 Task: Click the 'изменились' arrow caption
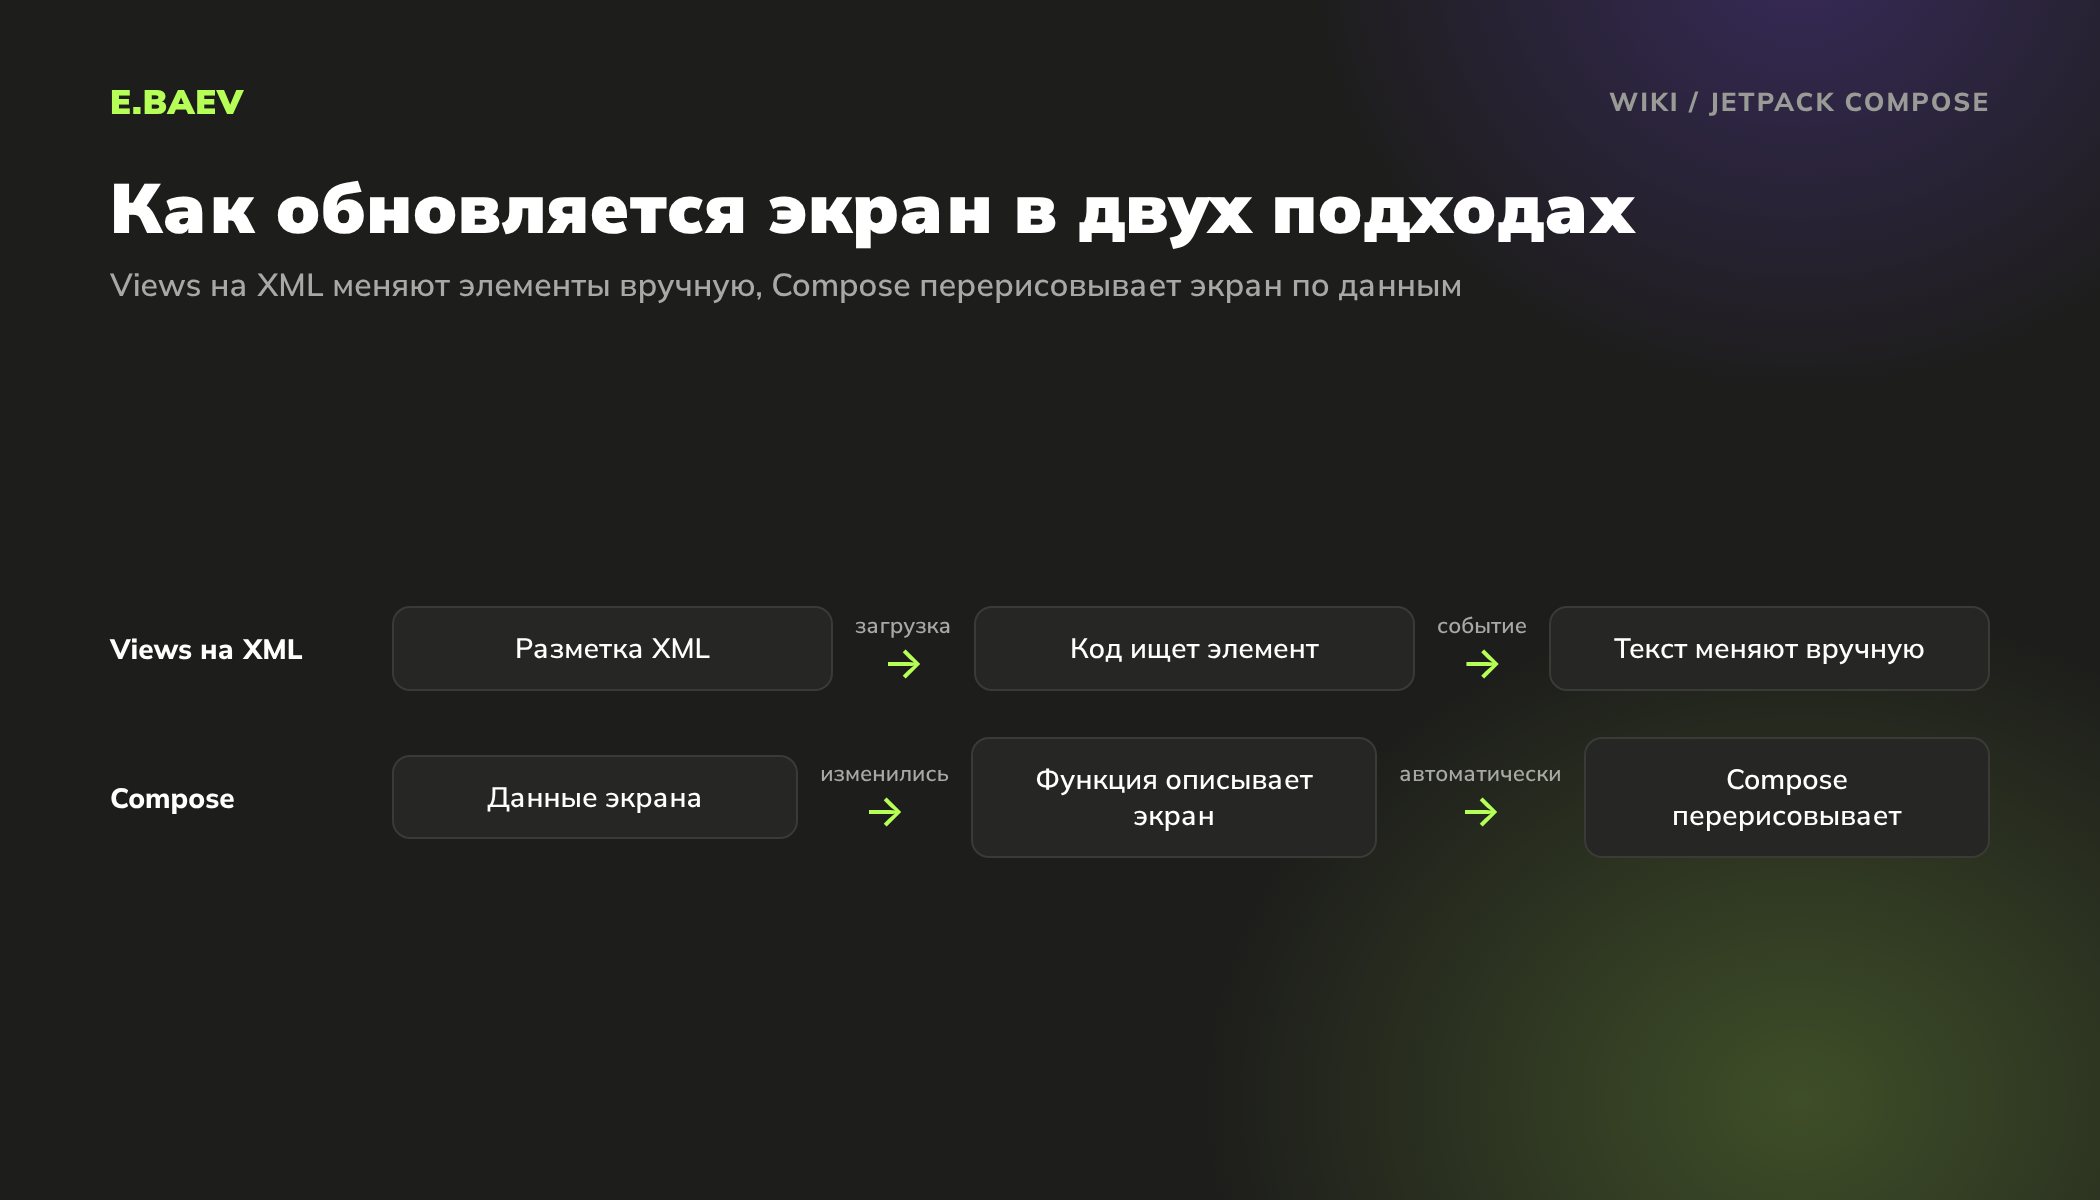point(885,774)
